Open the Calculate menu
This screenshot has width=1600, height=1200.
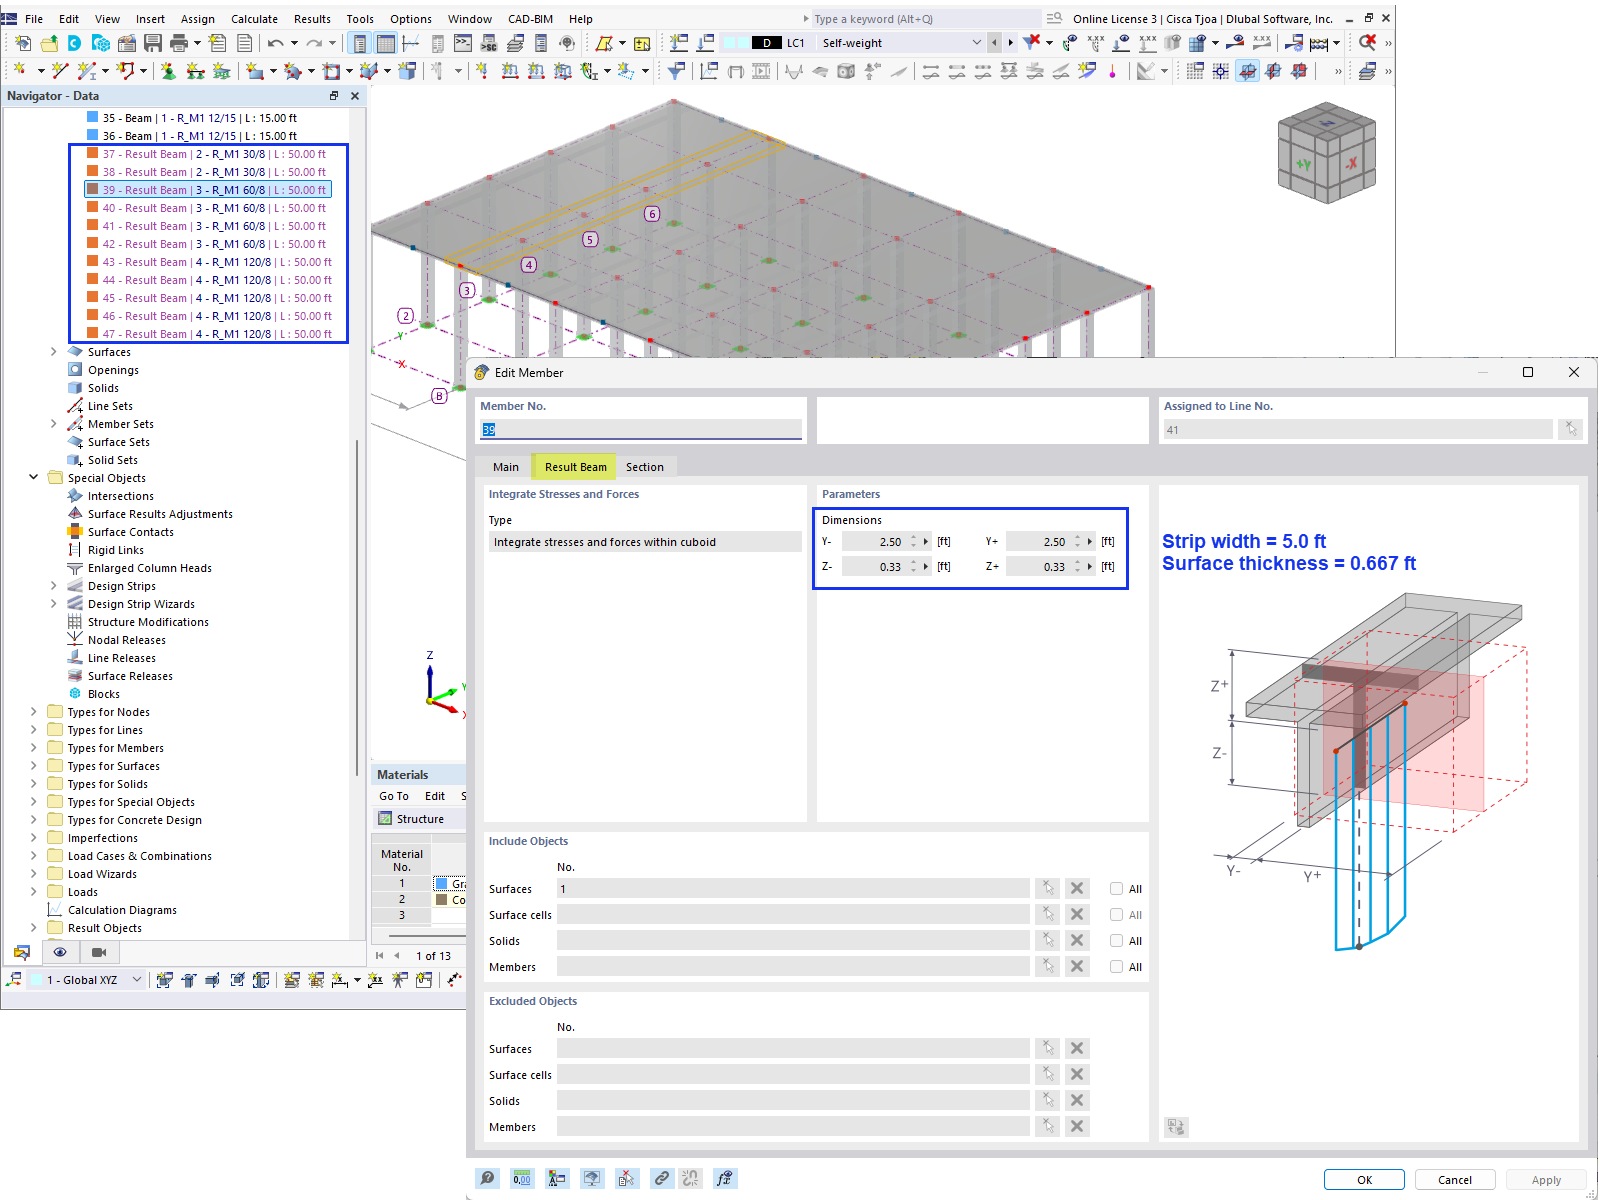click(254, 18)
